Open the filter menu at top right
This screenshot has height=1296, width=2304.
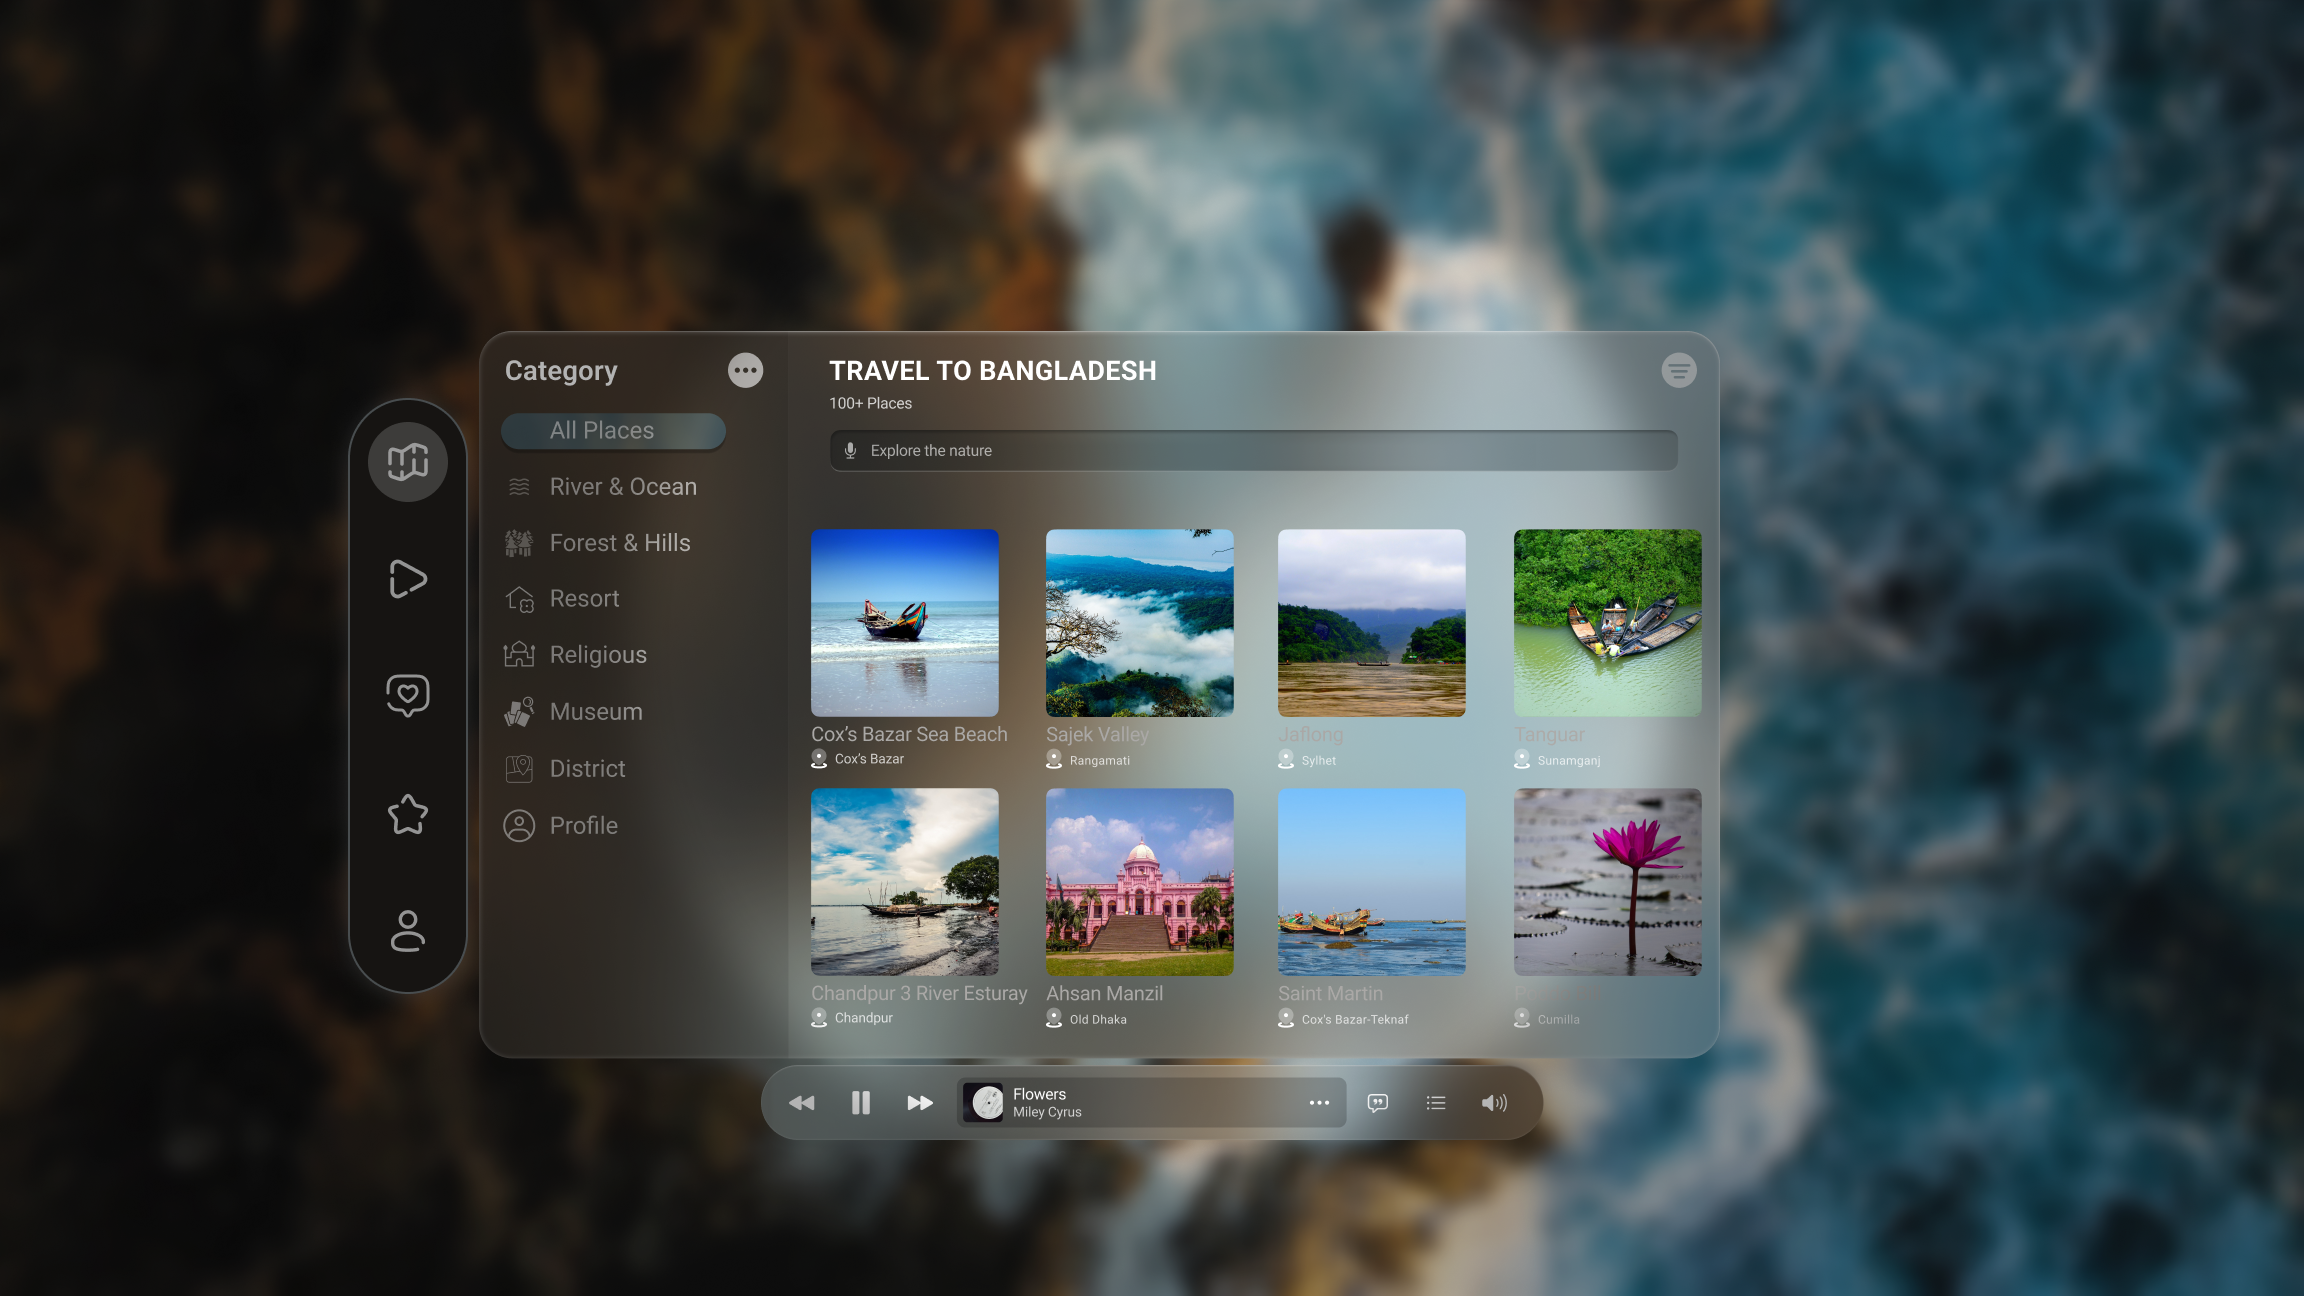pyautogui.click(x=1679, y=371)
